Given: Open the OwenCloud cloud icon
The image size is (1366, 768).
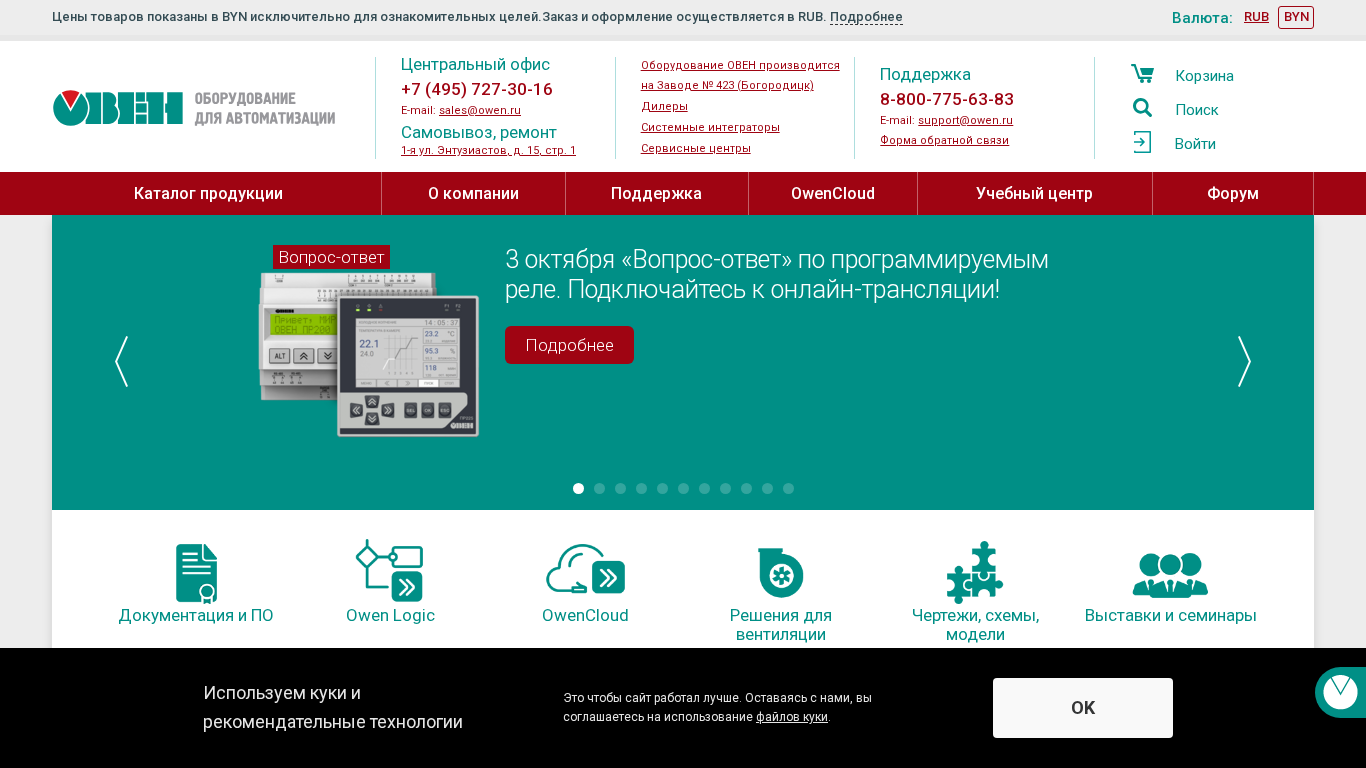Looking at the screenshot, I should click(585, 571).
